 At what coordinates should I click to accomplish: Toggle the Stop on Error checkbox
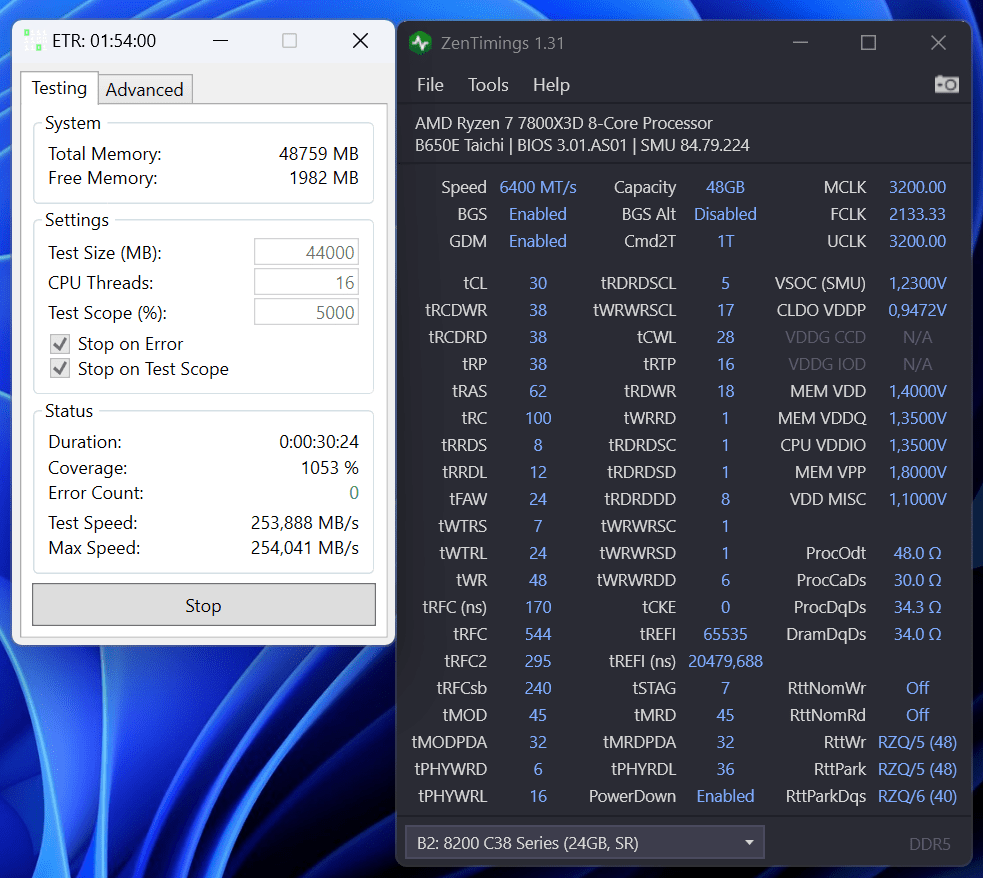60,344
